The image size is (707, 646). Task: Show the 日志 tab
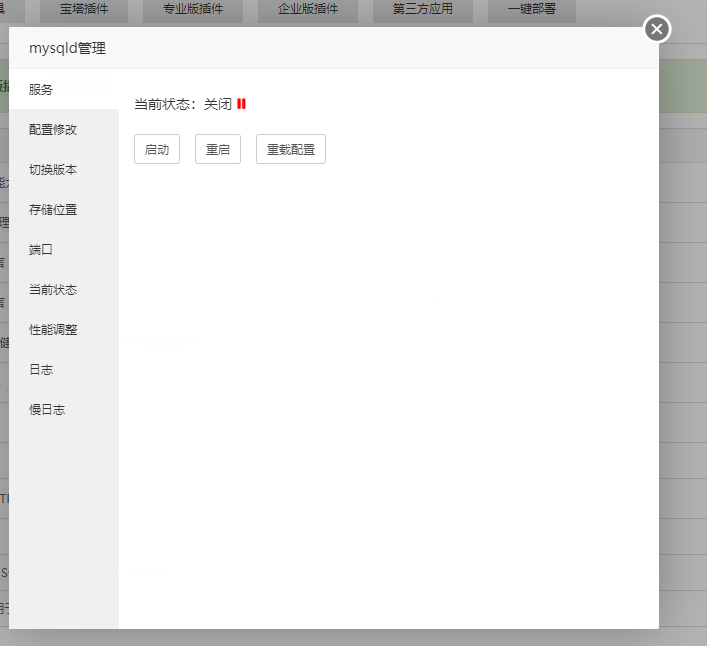coord(64,370)
